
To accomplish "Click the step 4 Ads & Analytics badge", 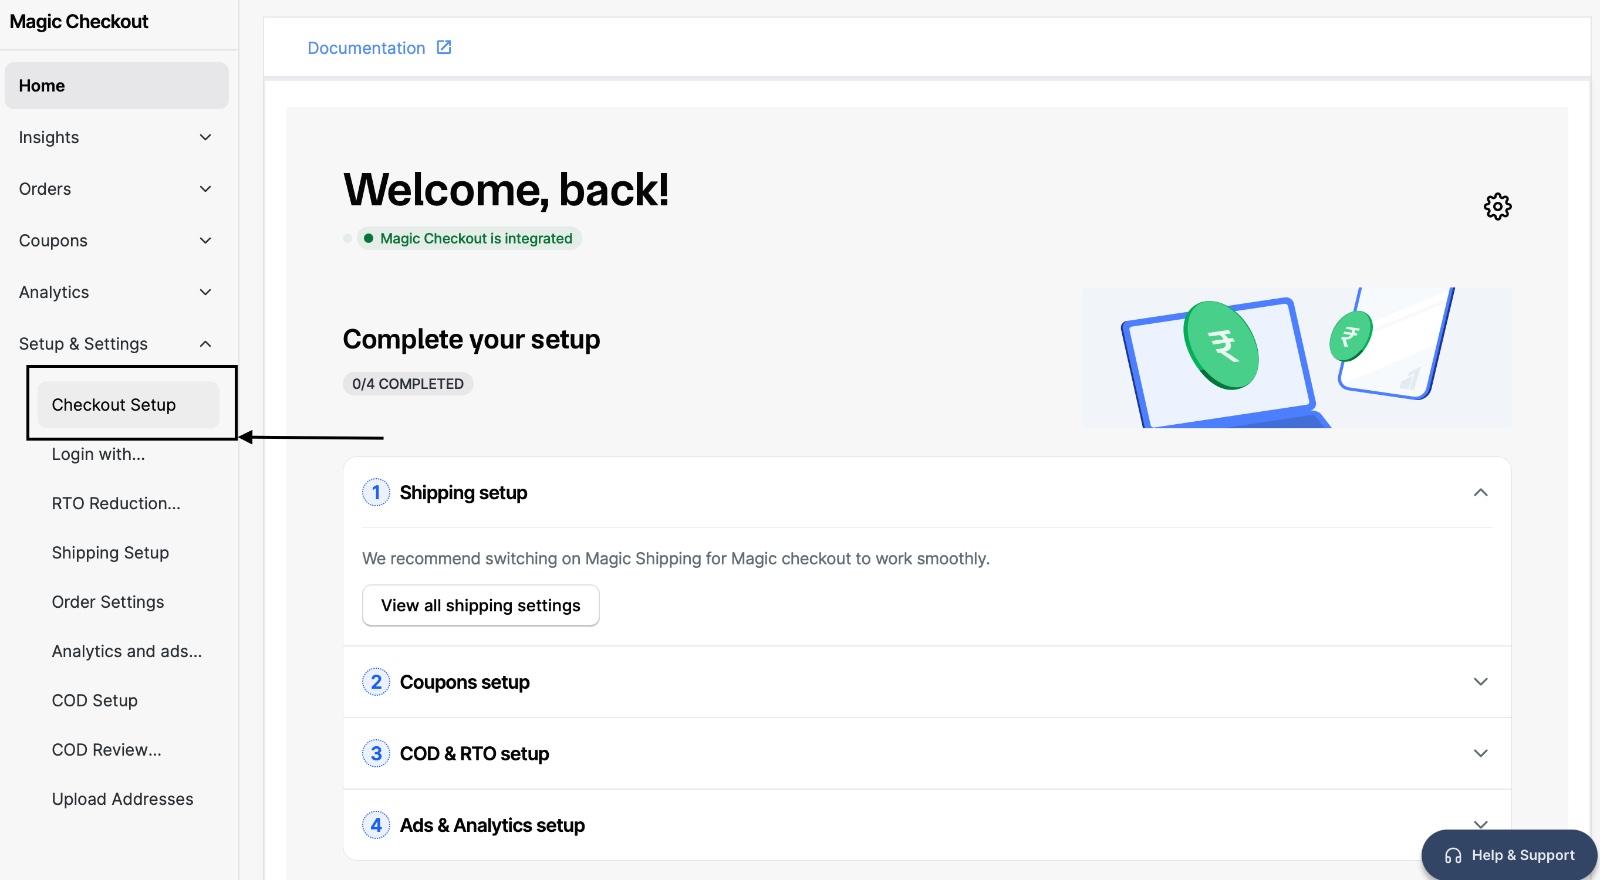I will (376, 825).
